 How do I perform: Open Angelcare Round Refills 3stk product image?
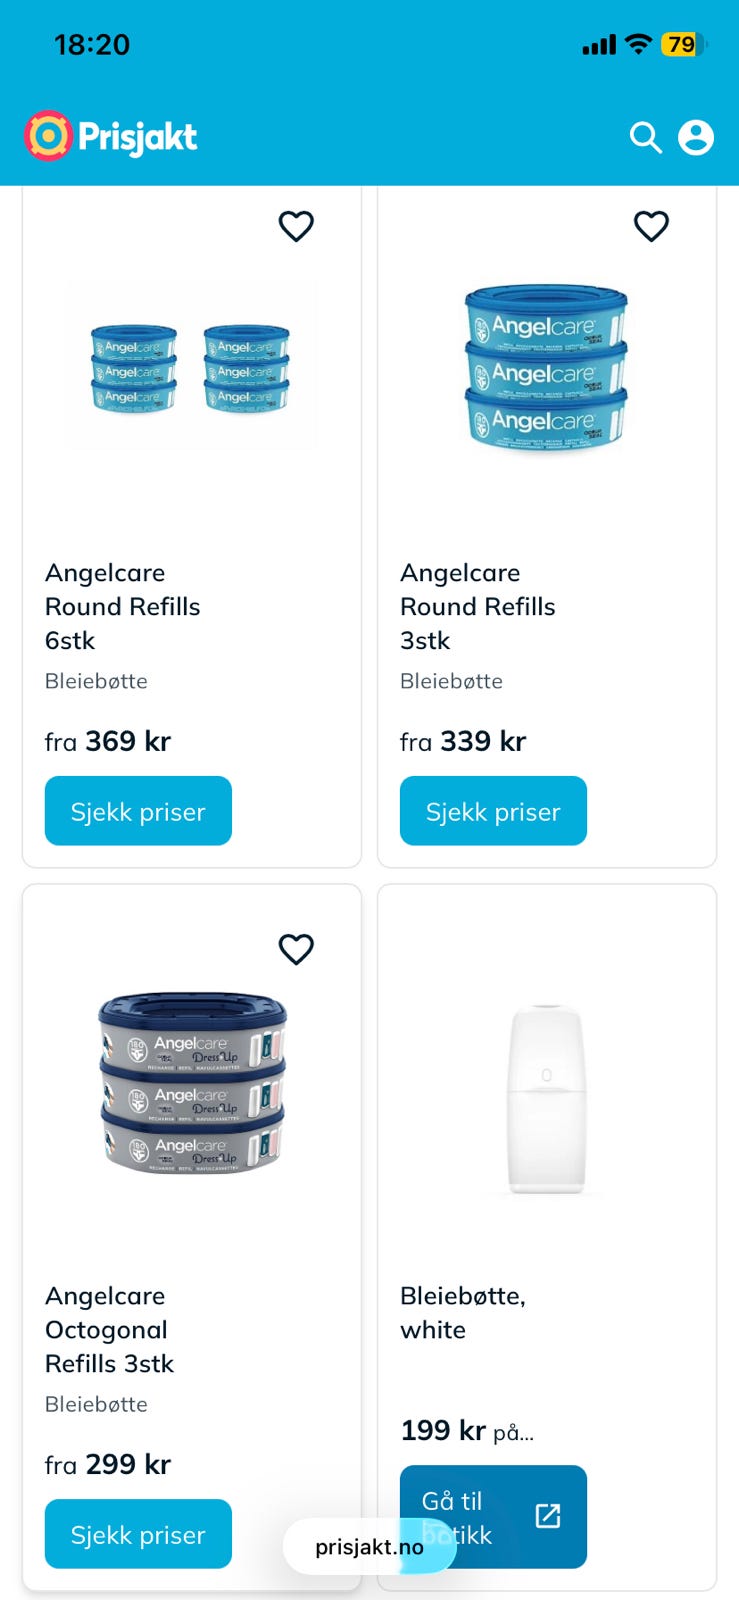(x=546, y=367)
